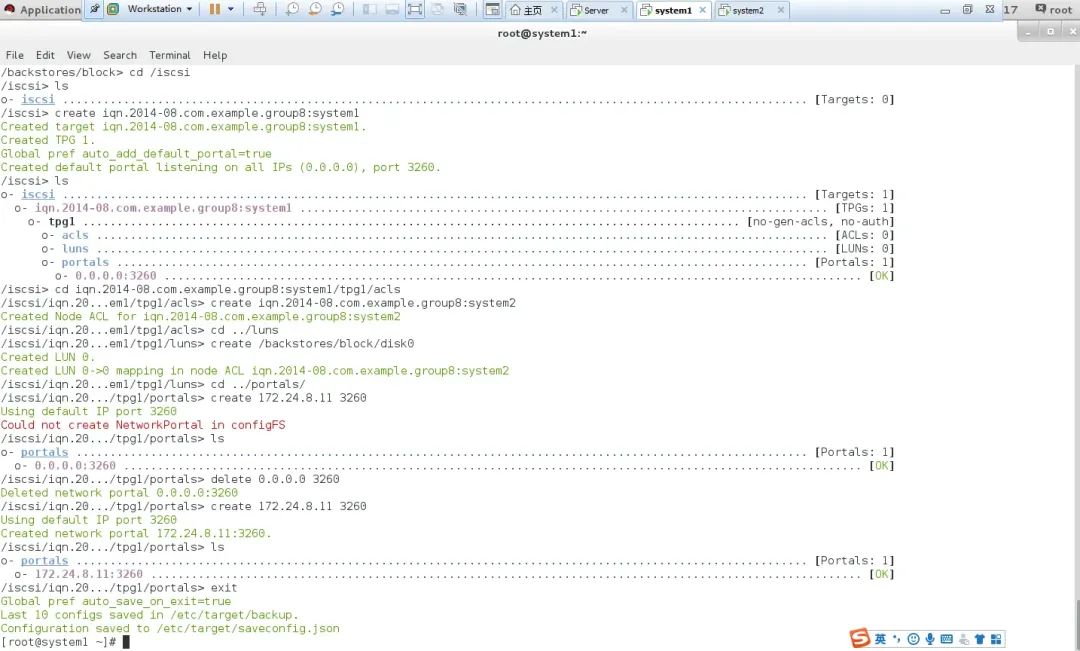The width and height of the screenshot is (1080, 651).
Task: Close the system1 VM tab
Action: (703, 10)
